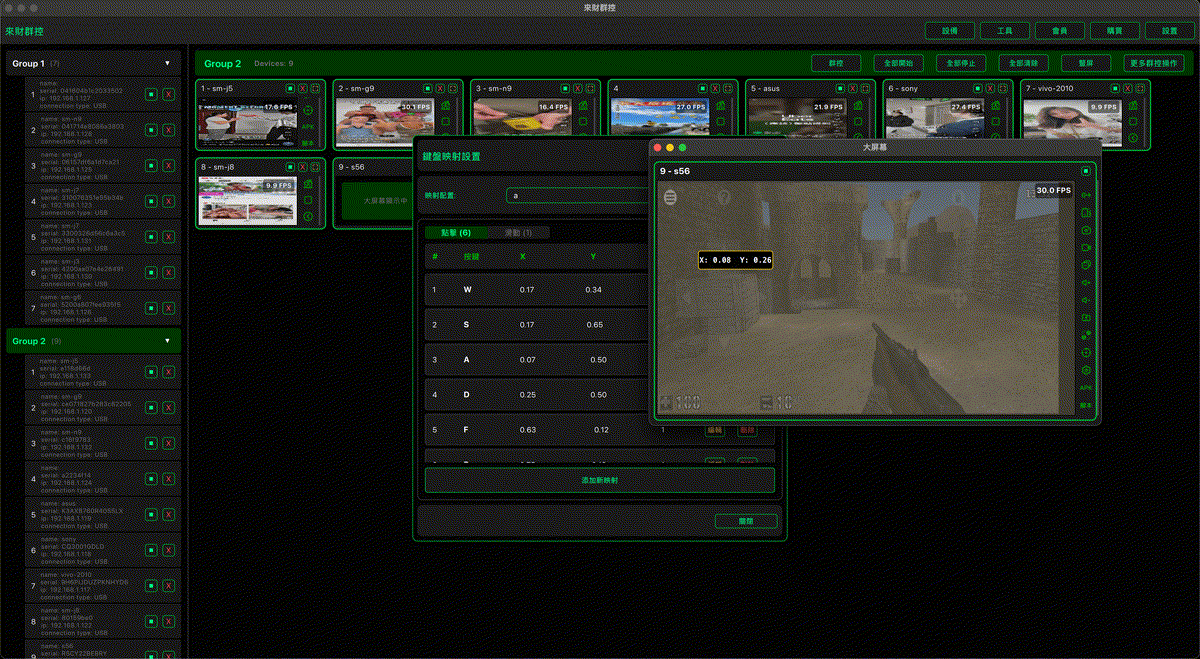Click the 整屏 button in Group 2 header
Image resolution: width=1200 pixels, height=659 pixels.
click(x=1086, y=63)
